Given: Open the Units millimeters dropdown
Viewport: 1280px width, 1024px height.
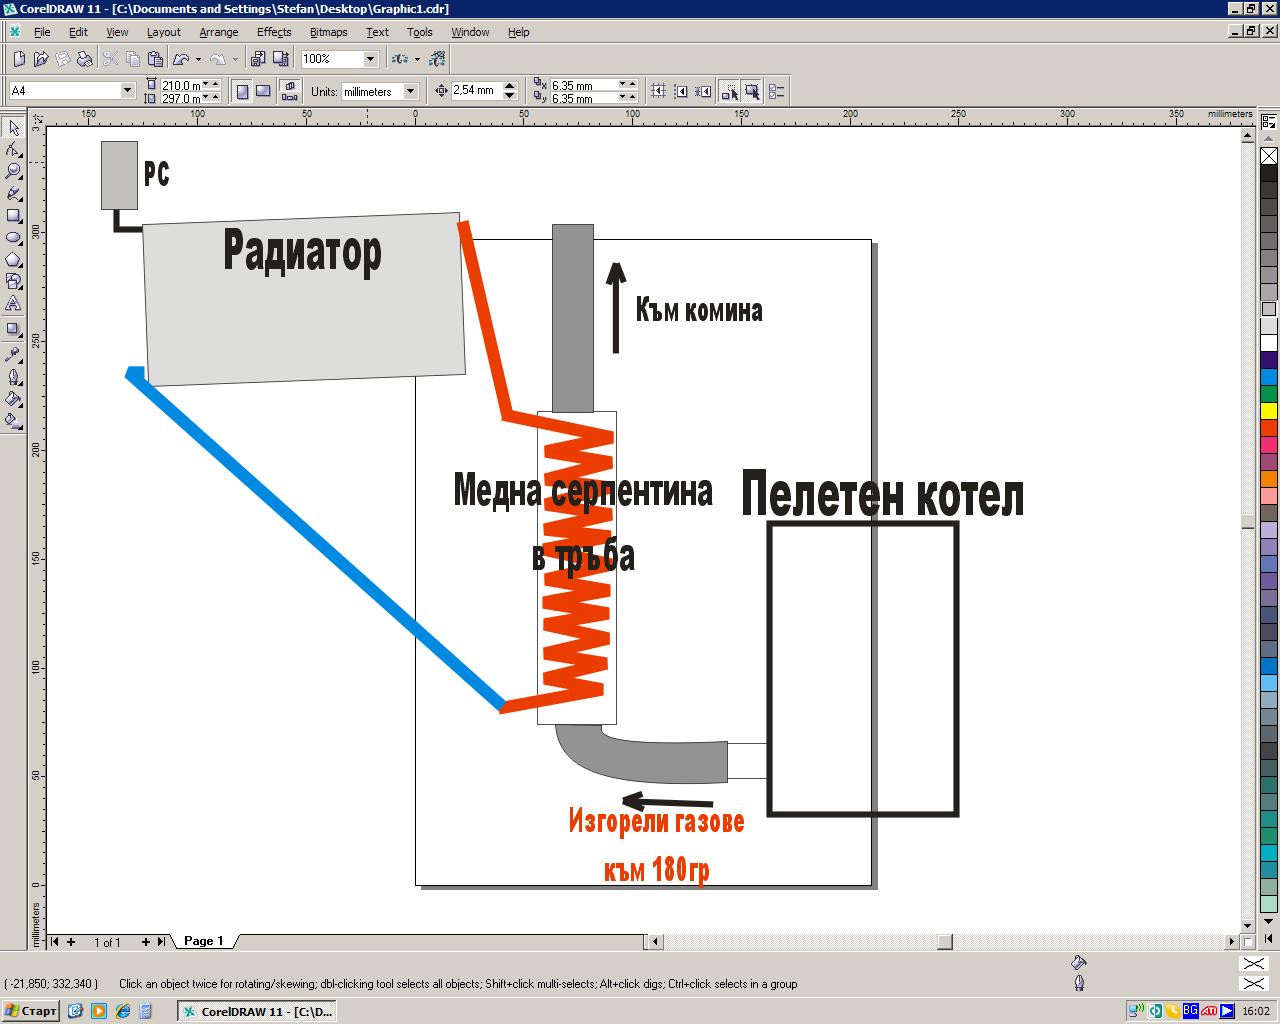Looking at the screenshot, I should click(410, 91).
